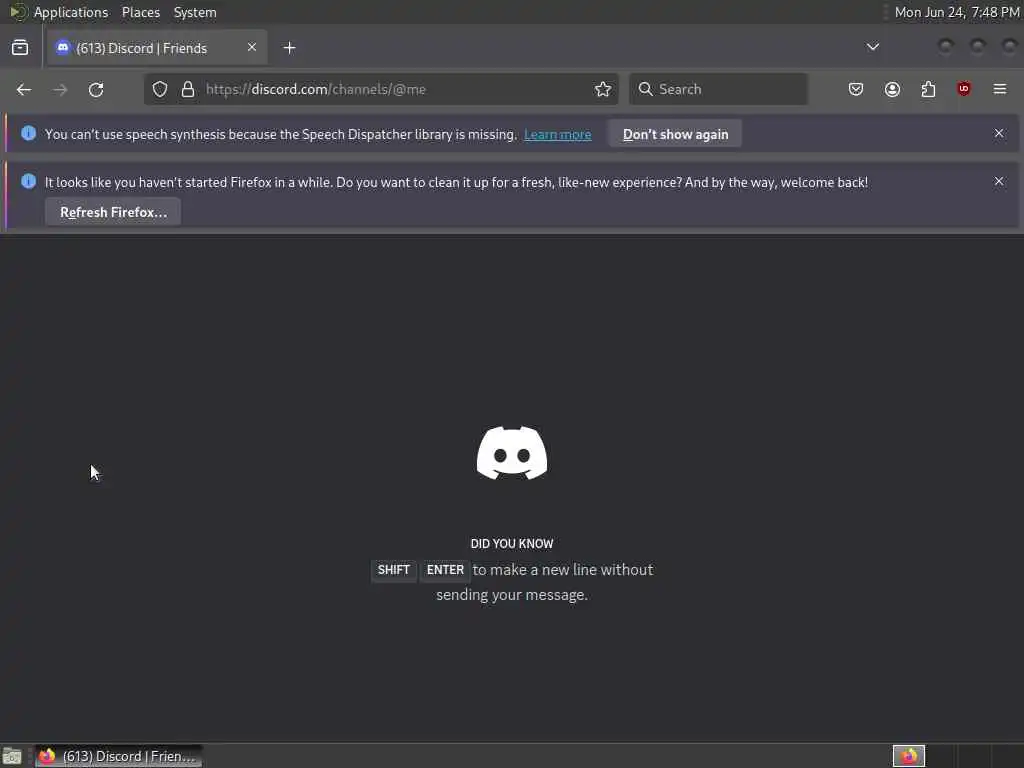The image size is (1024, 768).
Task: Switch to the Discord Friends tab
Action: [x=157, y=48]
